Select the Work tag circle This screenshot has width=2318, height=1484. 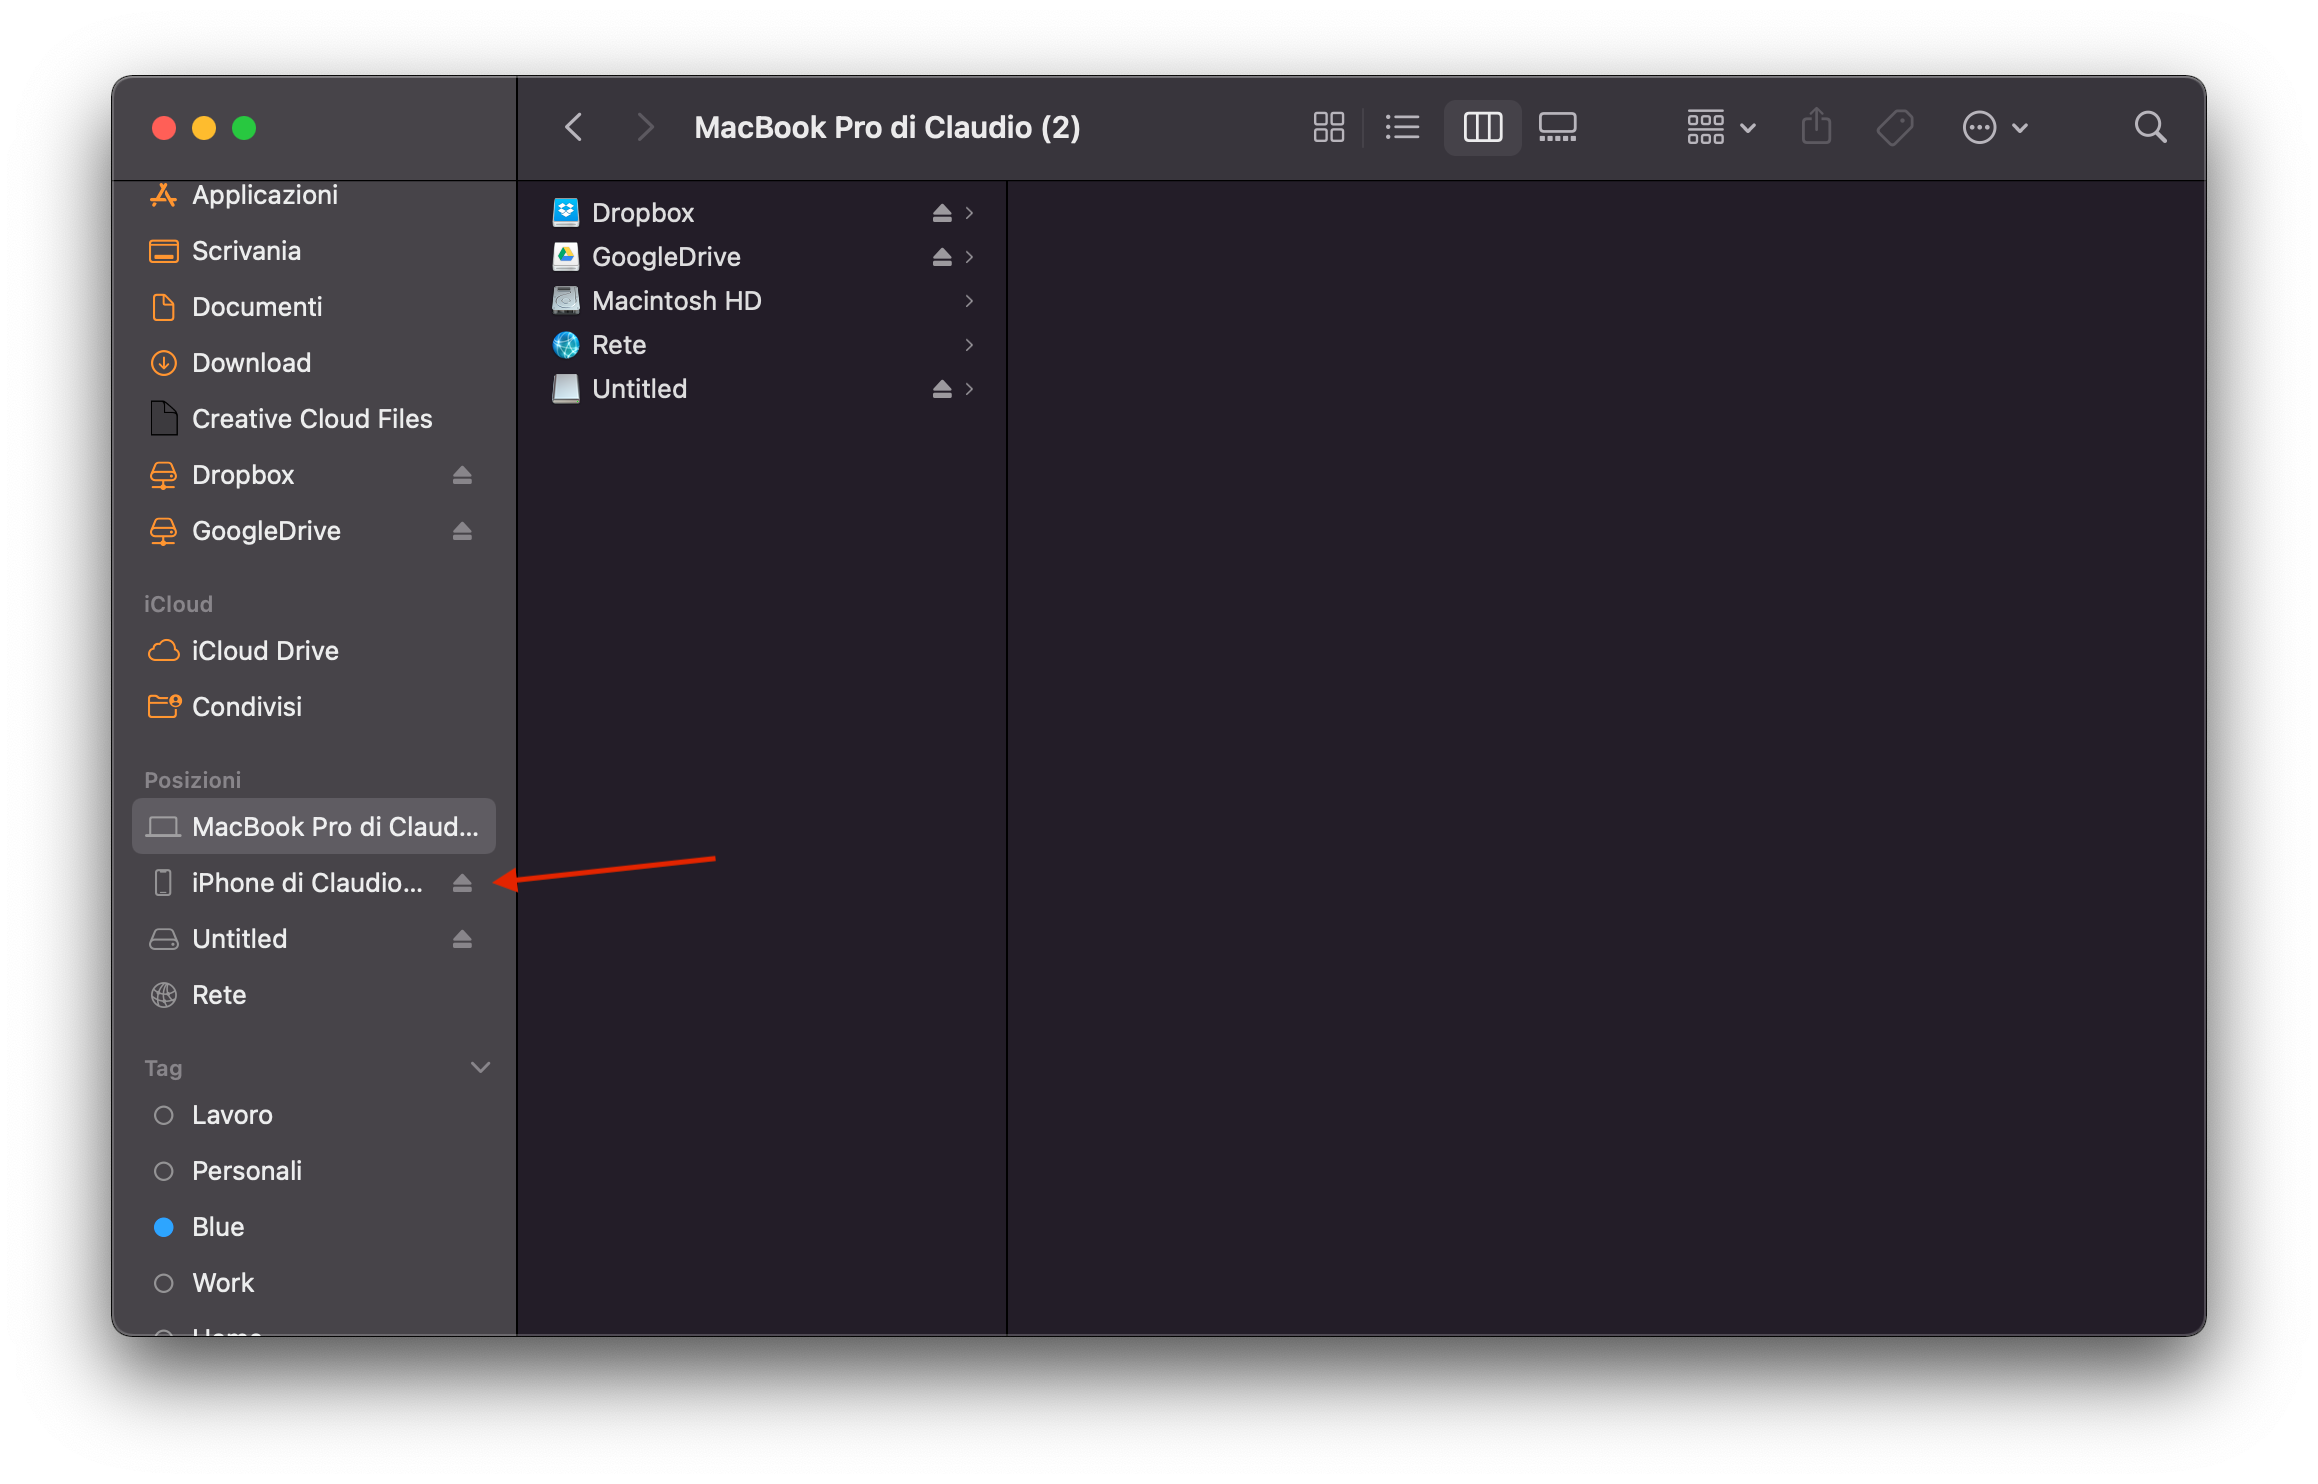[164, 1283]
